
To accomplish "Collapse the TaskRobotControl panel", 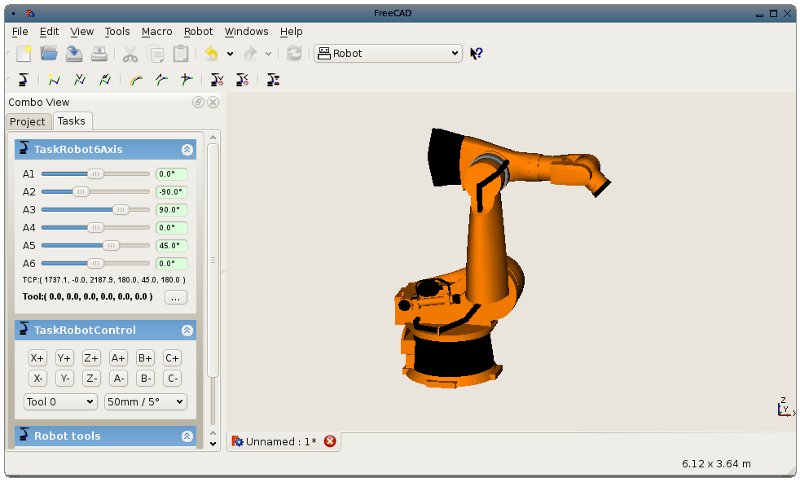I will [x=187, y=330].
